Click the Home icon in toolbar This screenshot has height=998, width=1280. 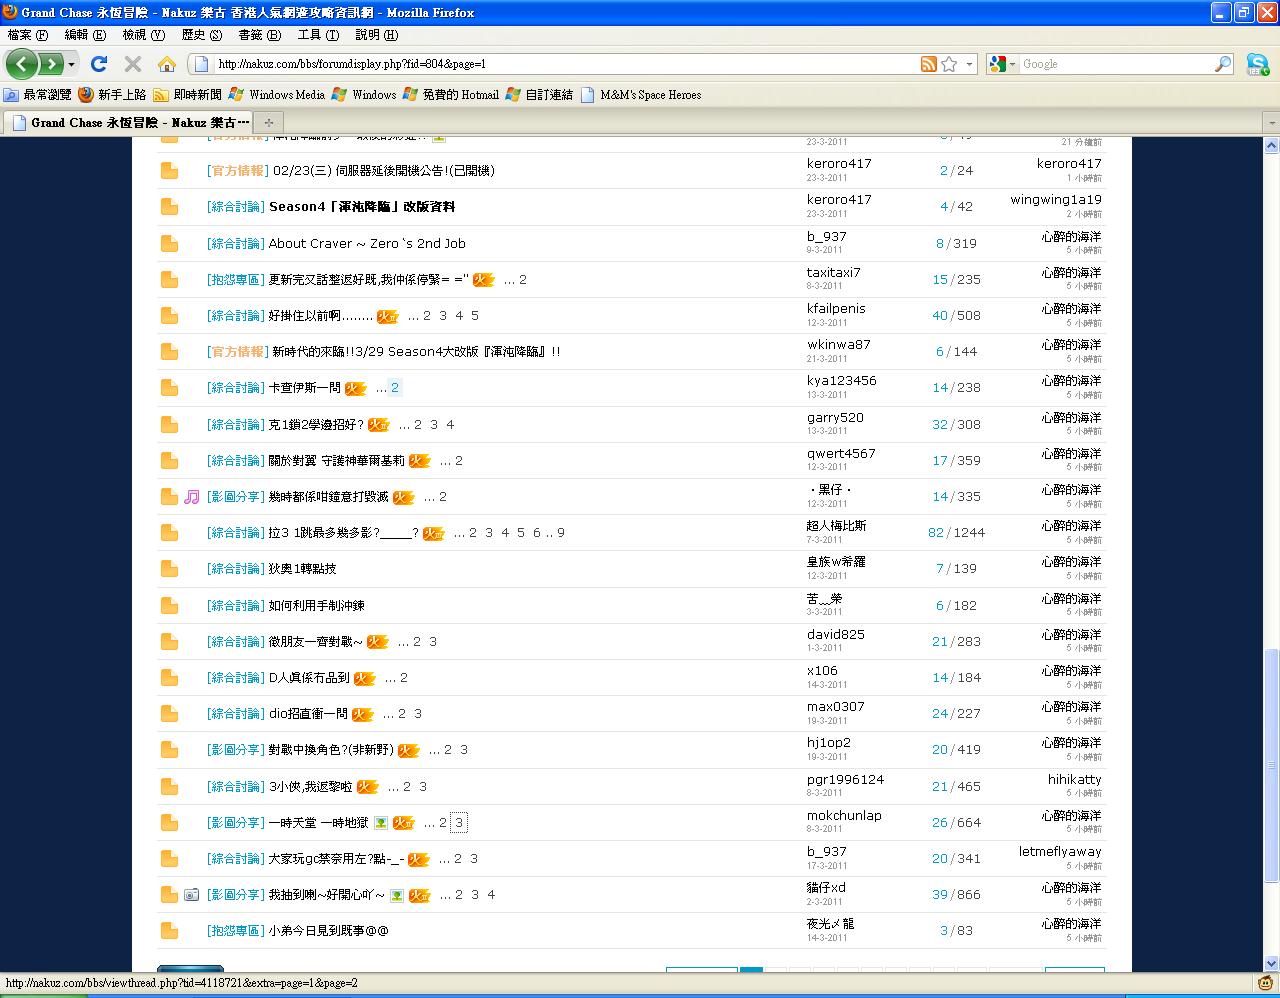pos(167,64)
